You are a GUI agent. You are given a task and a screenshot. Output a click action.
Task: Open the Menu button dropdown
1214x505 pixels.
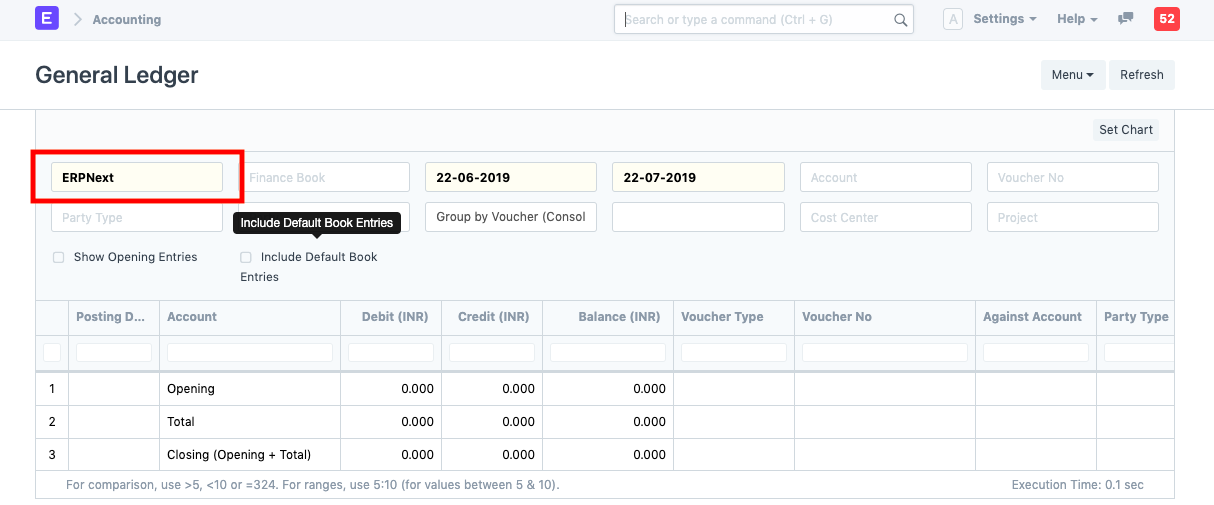pyautogui.click(x=1072, y=75)
